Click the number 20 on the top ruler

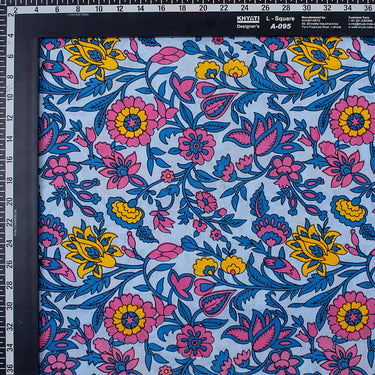(x=203, y=9)
